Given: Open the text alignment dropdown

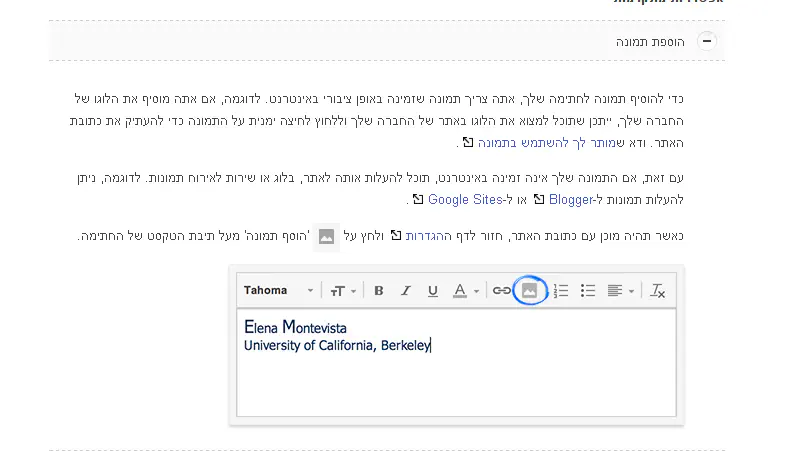Looking at the screenshot, I should point(620,291).
